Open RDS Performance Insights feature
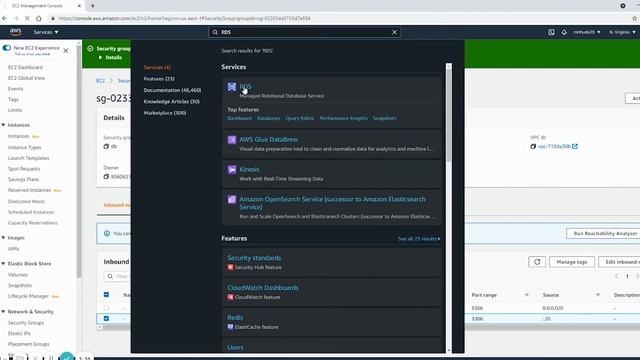 pos(343,118)
